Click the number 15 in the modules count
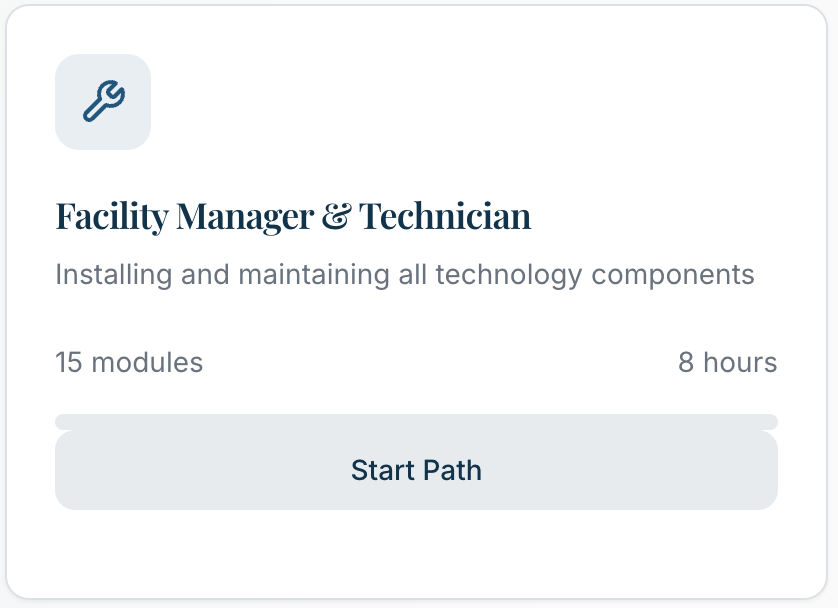Screen dimensions: 838x608 pyautogui.click(x=68, y=362)
